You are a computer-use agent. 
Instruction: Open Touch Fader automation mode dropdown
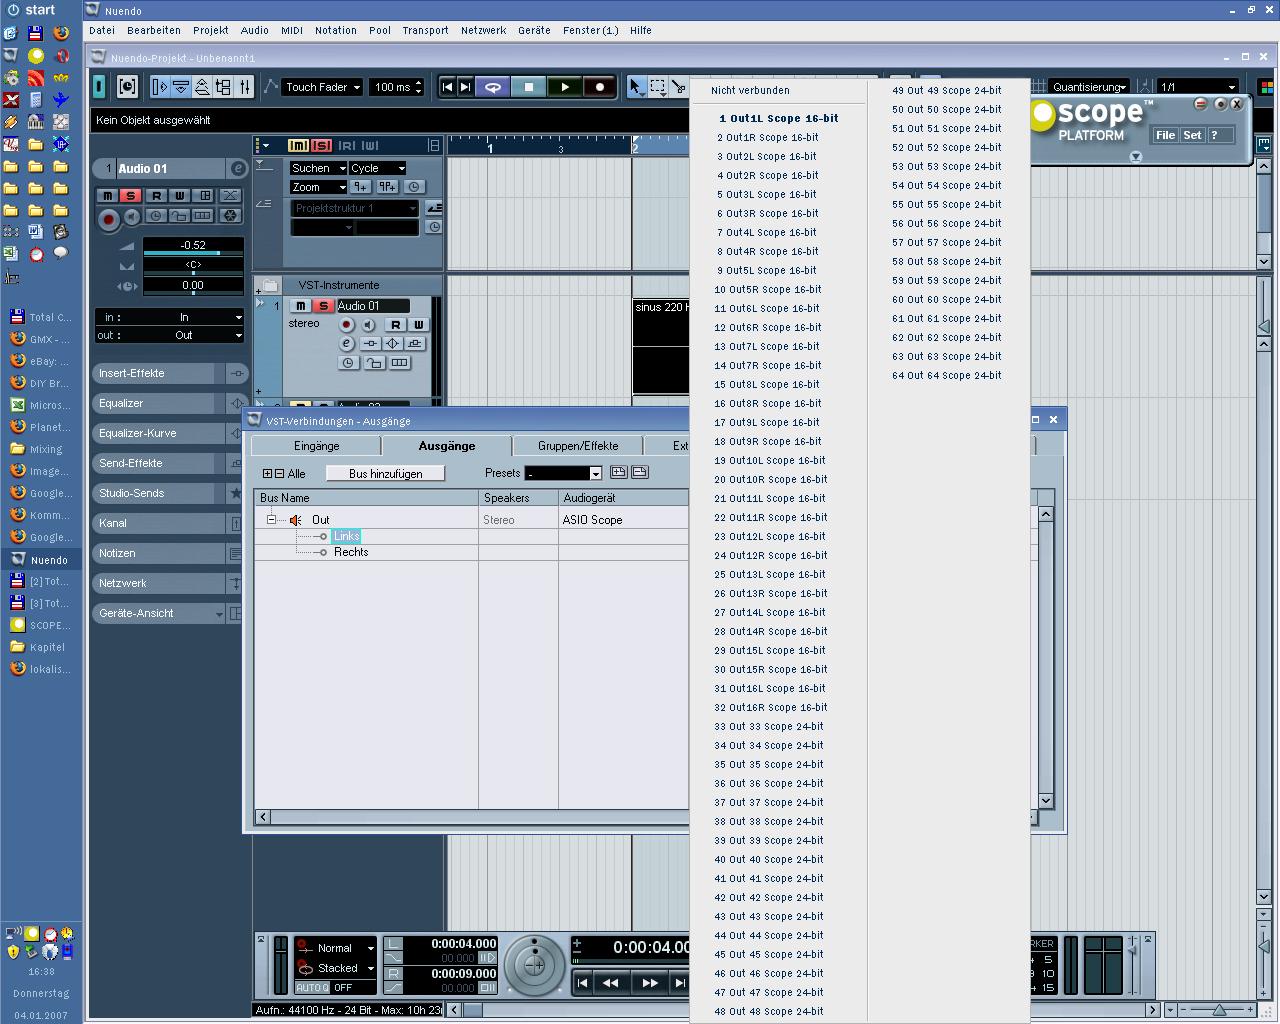coord(322,87)
